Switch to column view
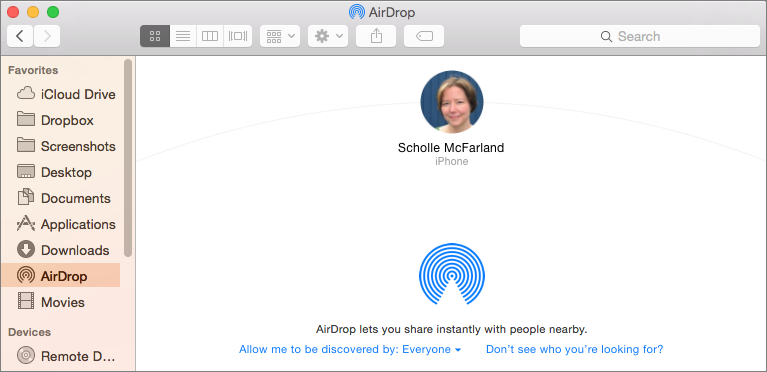Viewport: 767px width, 372px height. 210,36
